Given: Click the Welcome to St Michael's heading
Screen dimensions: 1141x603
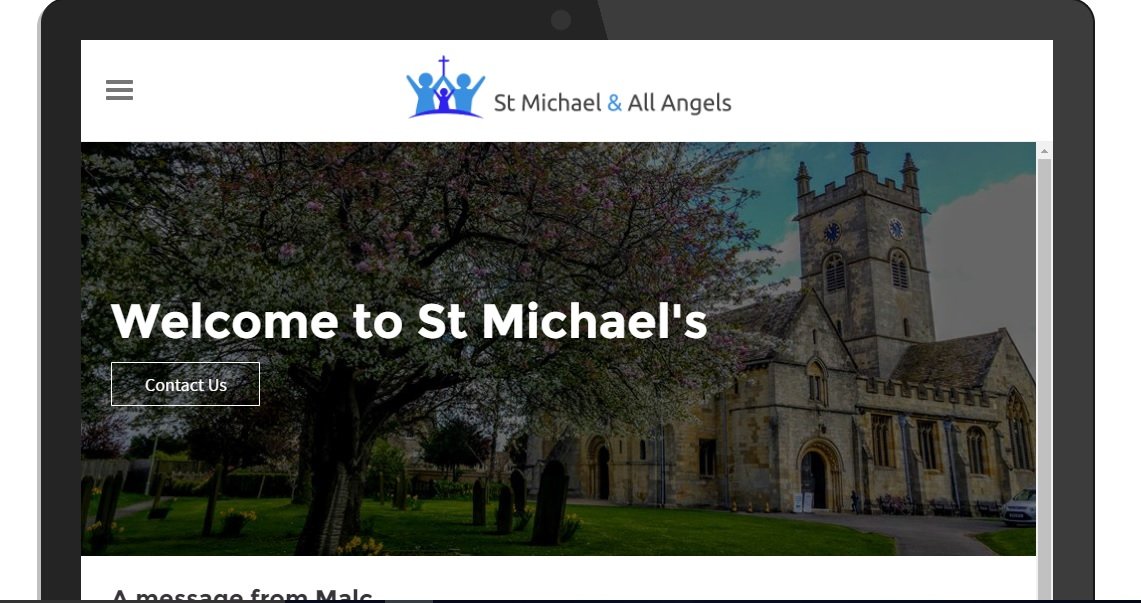Looking at the screenshot, I should click(409, 322).
